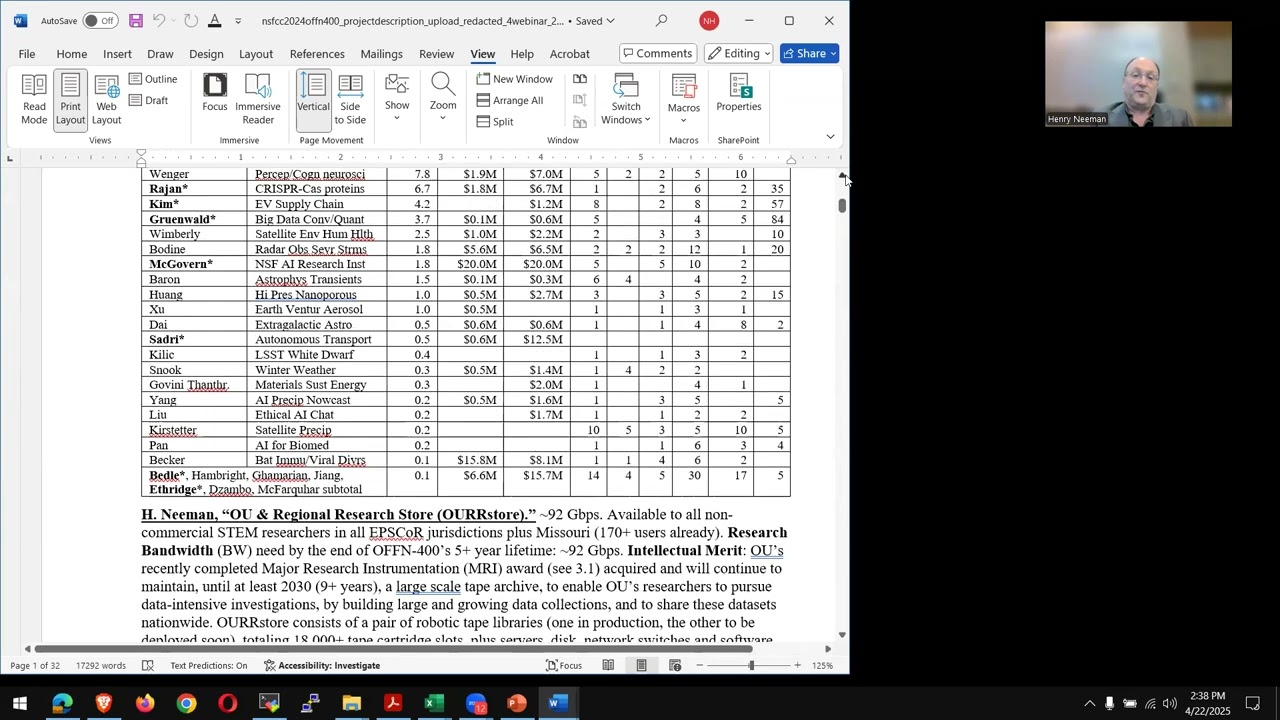This screenshot has width=1280, height=720.
Task: Toggle Text Predictions: On
Action: [x=208, y=666]
